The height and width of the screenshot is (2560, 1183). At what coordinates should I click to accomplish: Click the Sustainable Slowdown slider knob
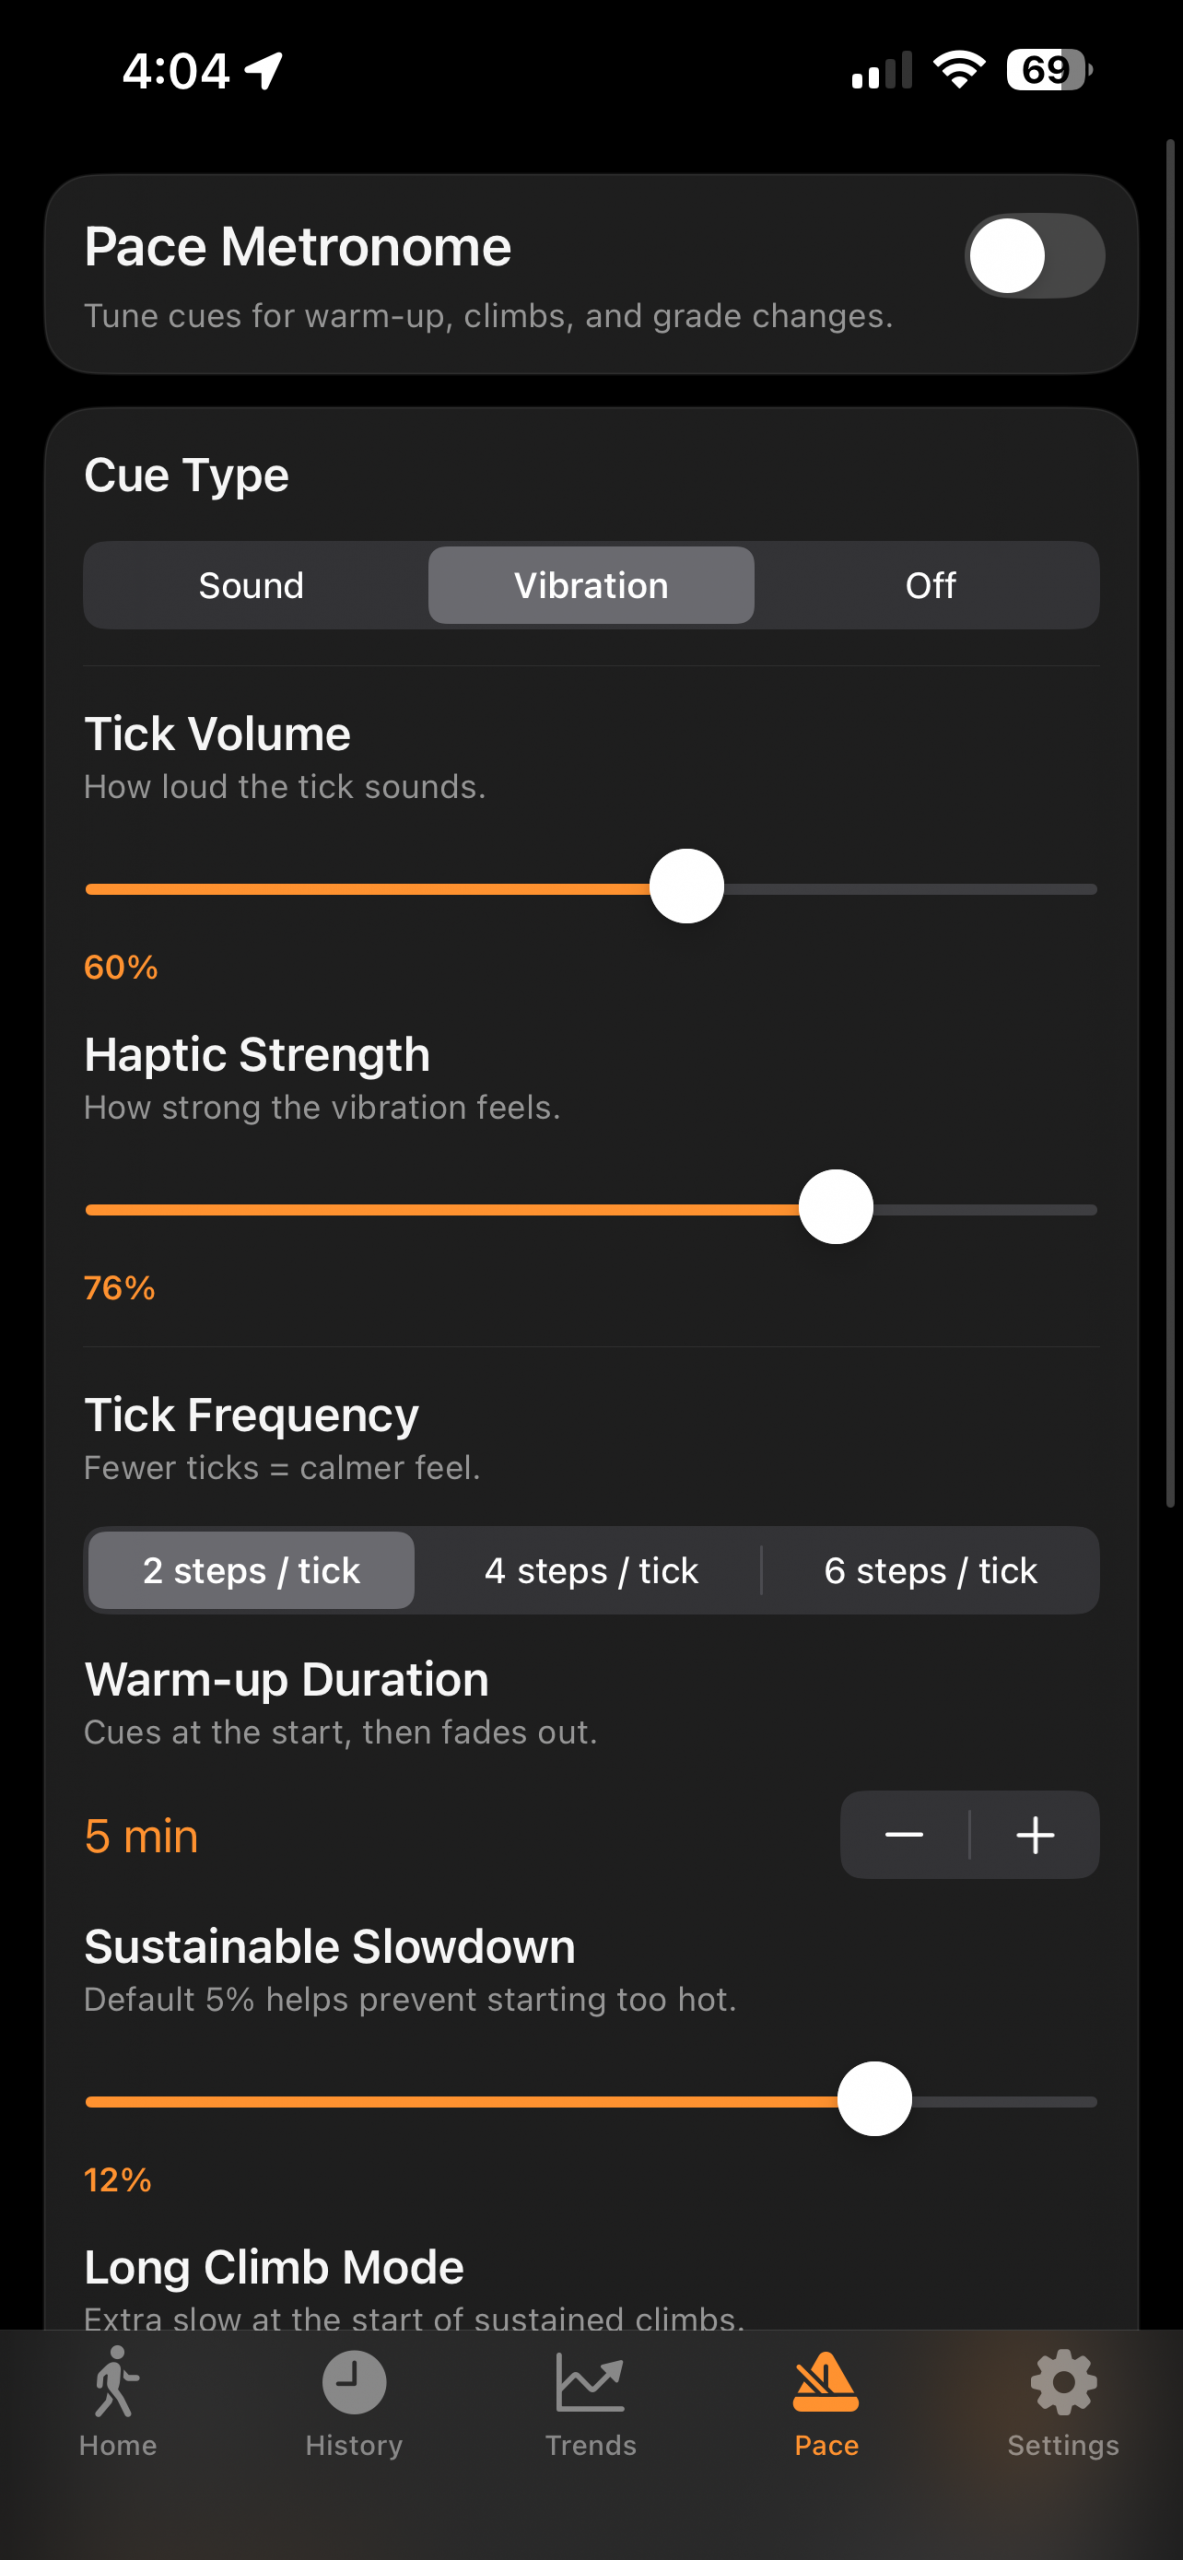874,2099
